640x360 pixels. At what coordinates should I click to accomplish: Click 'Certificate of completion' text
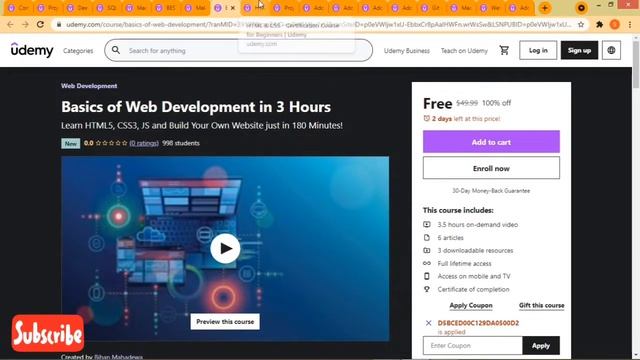coord(473,289)
